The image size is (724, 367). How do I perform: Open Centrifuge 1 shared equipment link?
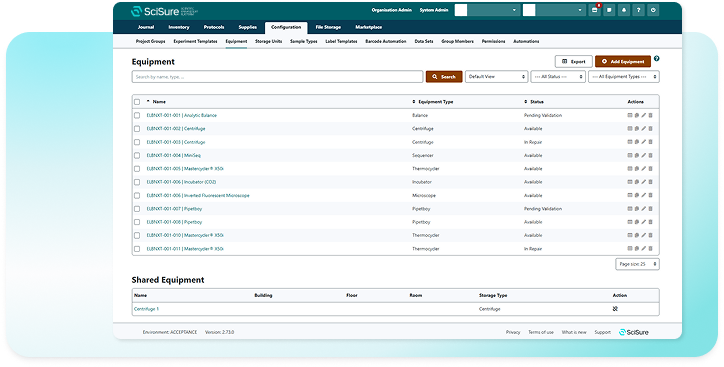(146, 309)
